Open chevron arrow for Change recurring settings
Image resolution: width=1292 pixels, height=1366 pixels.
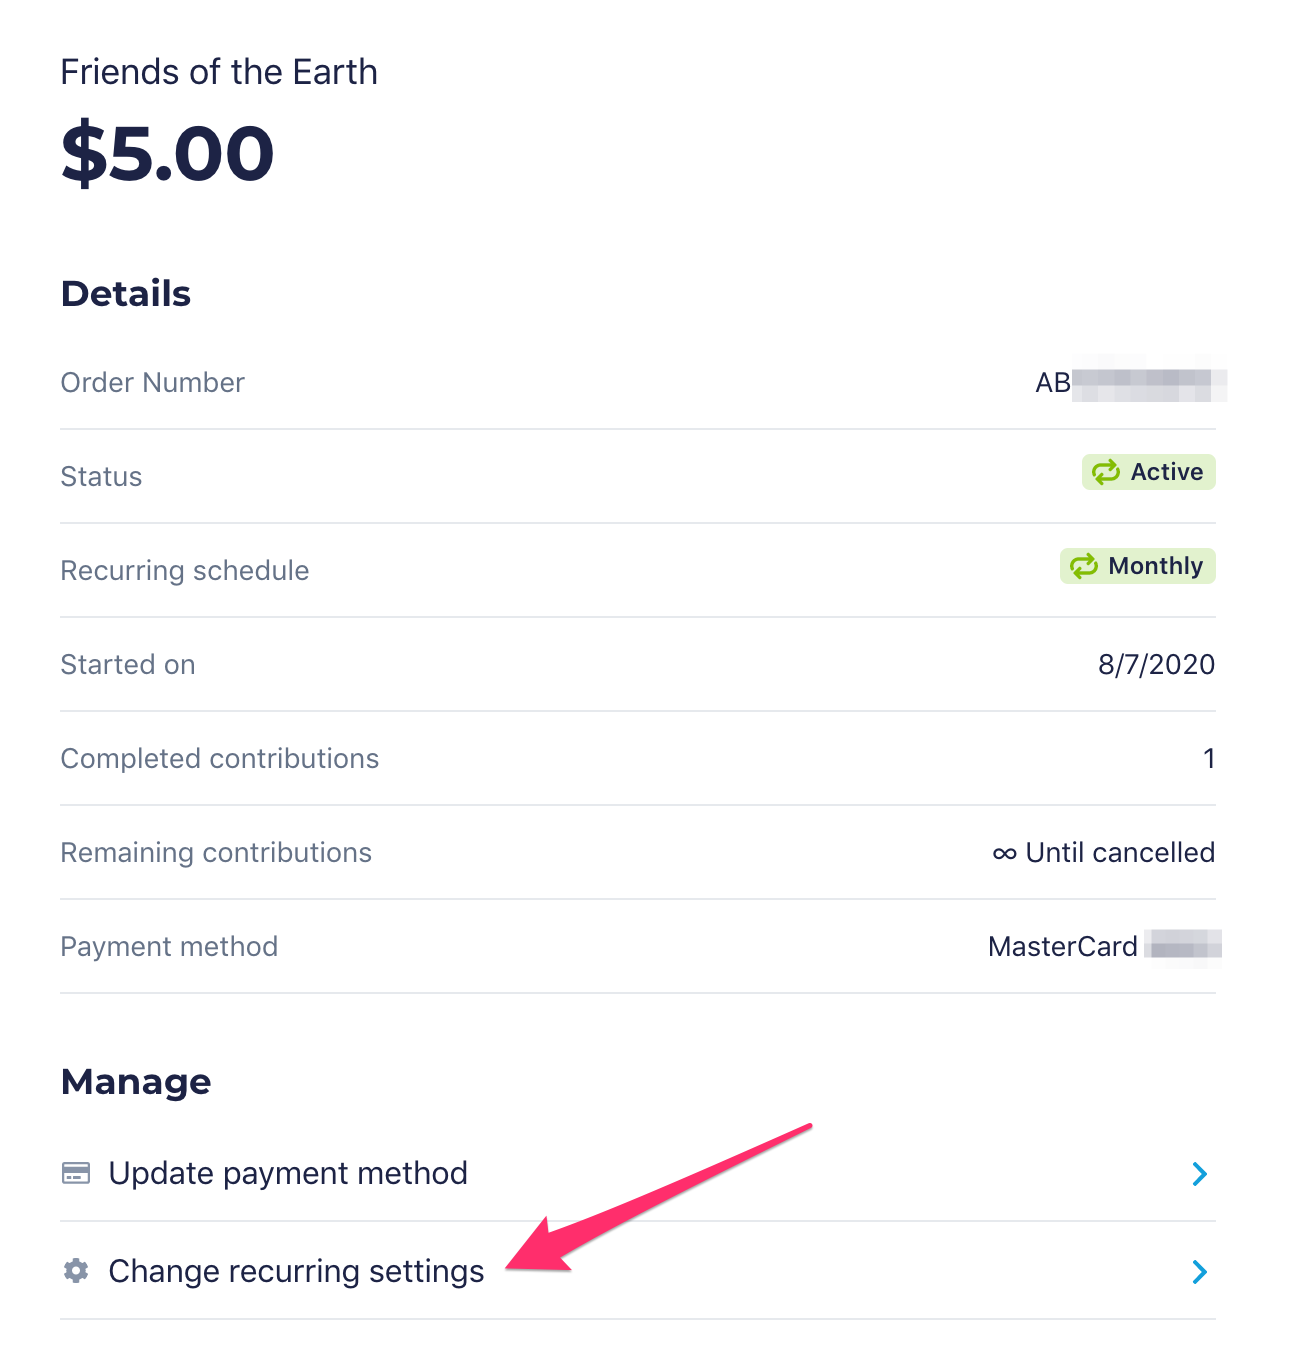pyautogui.click(x=1200, y=1272)
